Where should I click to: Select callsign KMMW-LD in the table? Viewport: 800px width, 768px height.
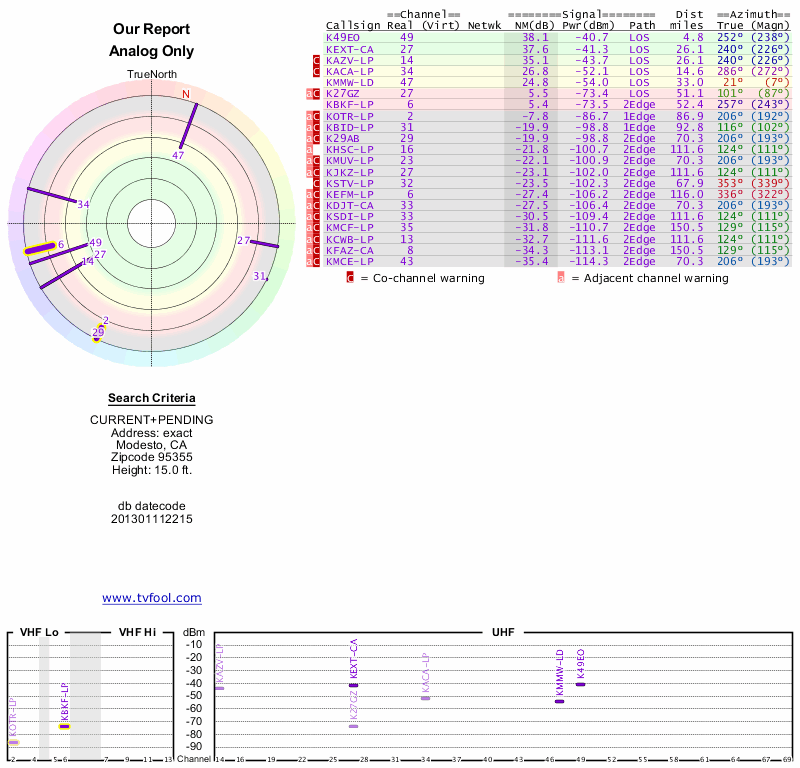click(x=349, y=82)
